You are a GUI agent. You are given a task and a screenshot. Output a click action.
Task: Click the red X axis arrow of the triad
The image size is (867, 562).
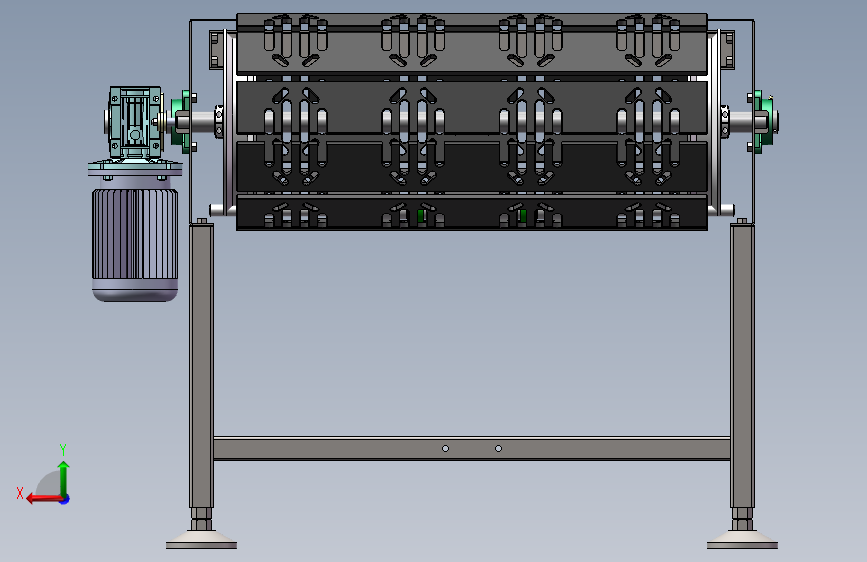44,499
